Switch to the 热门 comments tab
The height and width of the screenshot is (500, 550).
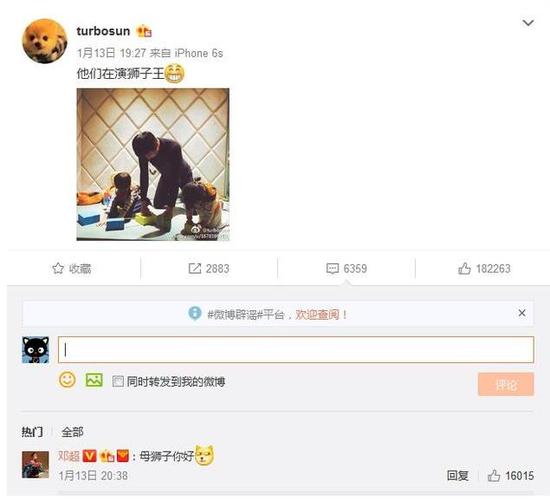tap(32, 432)
